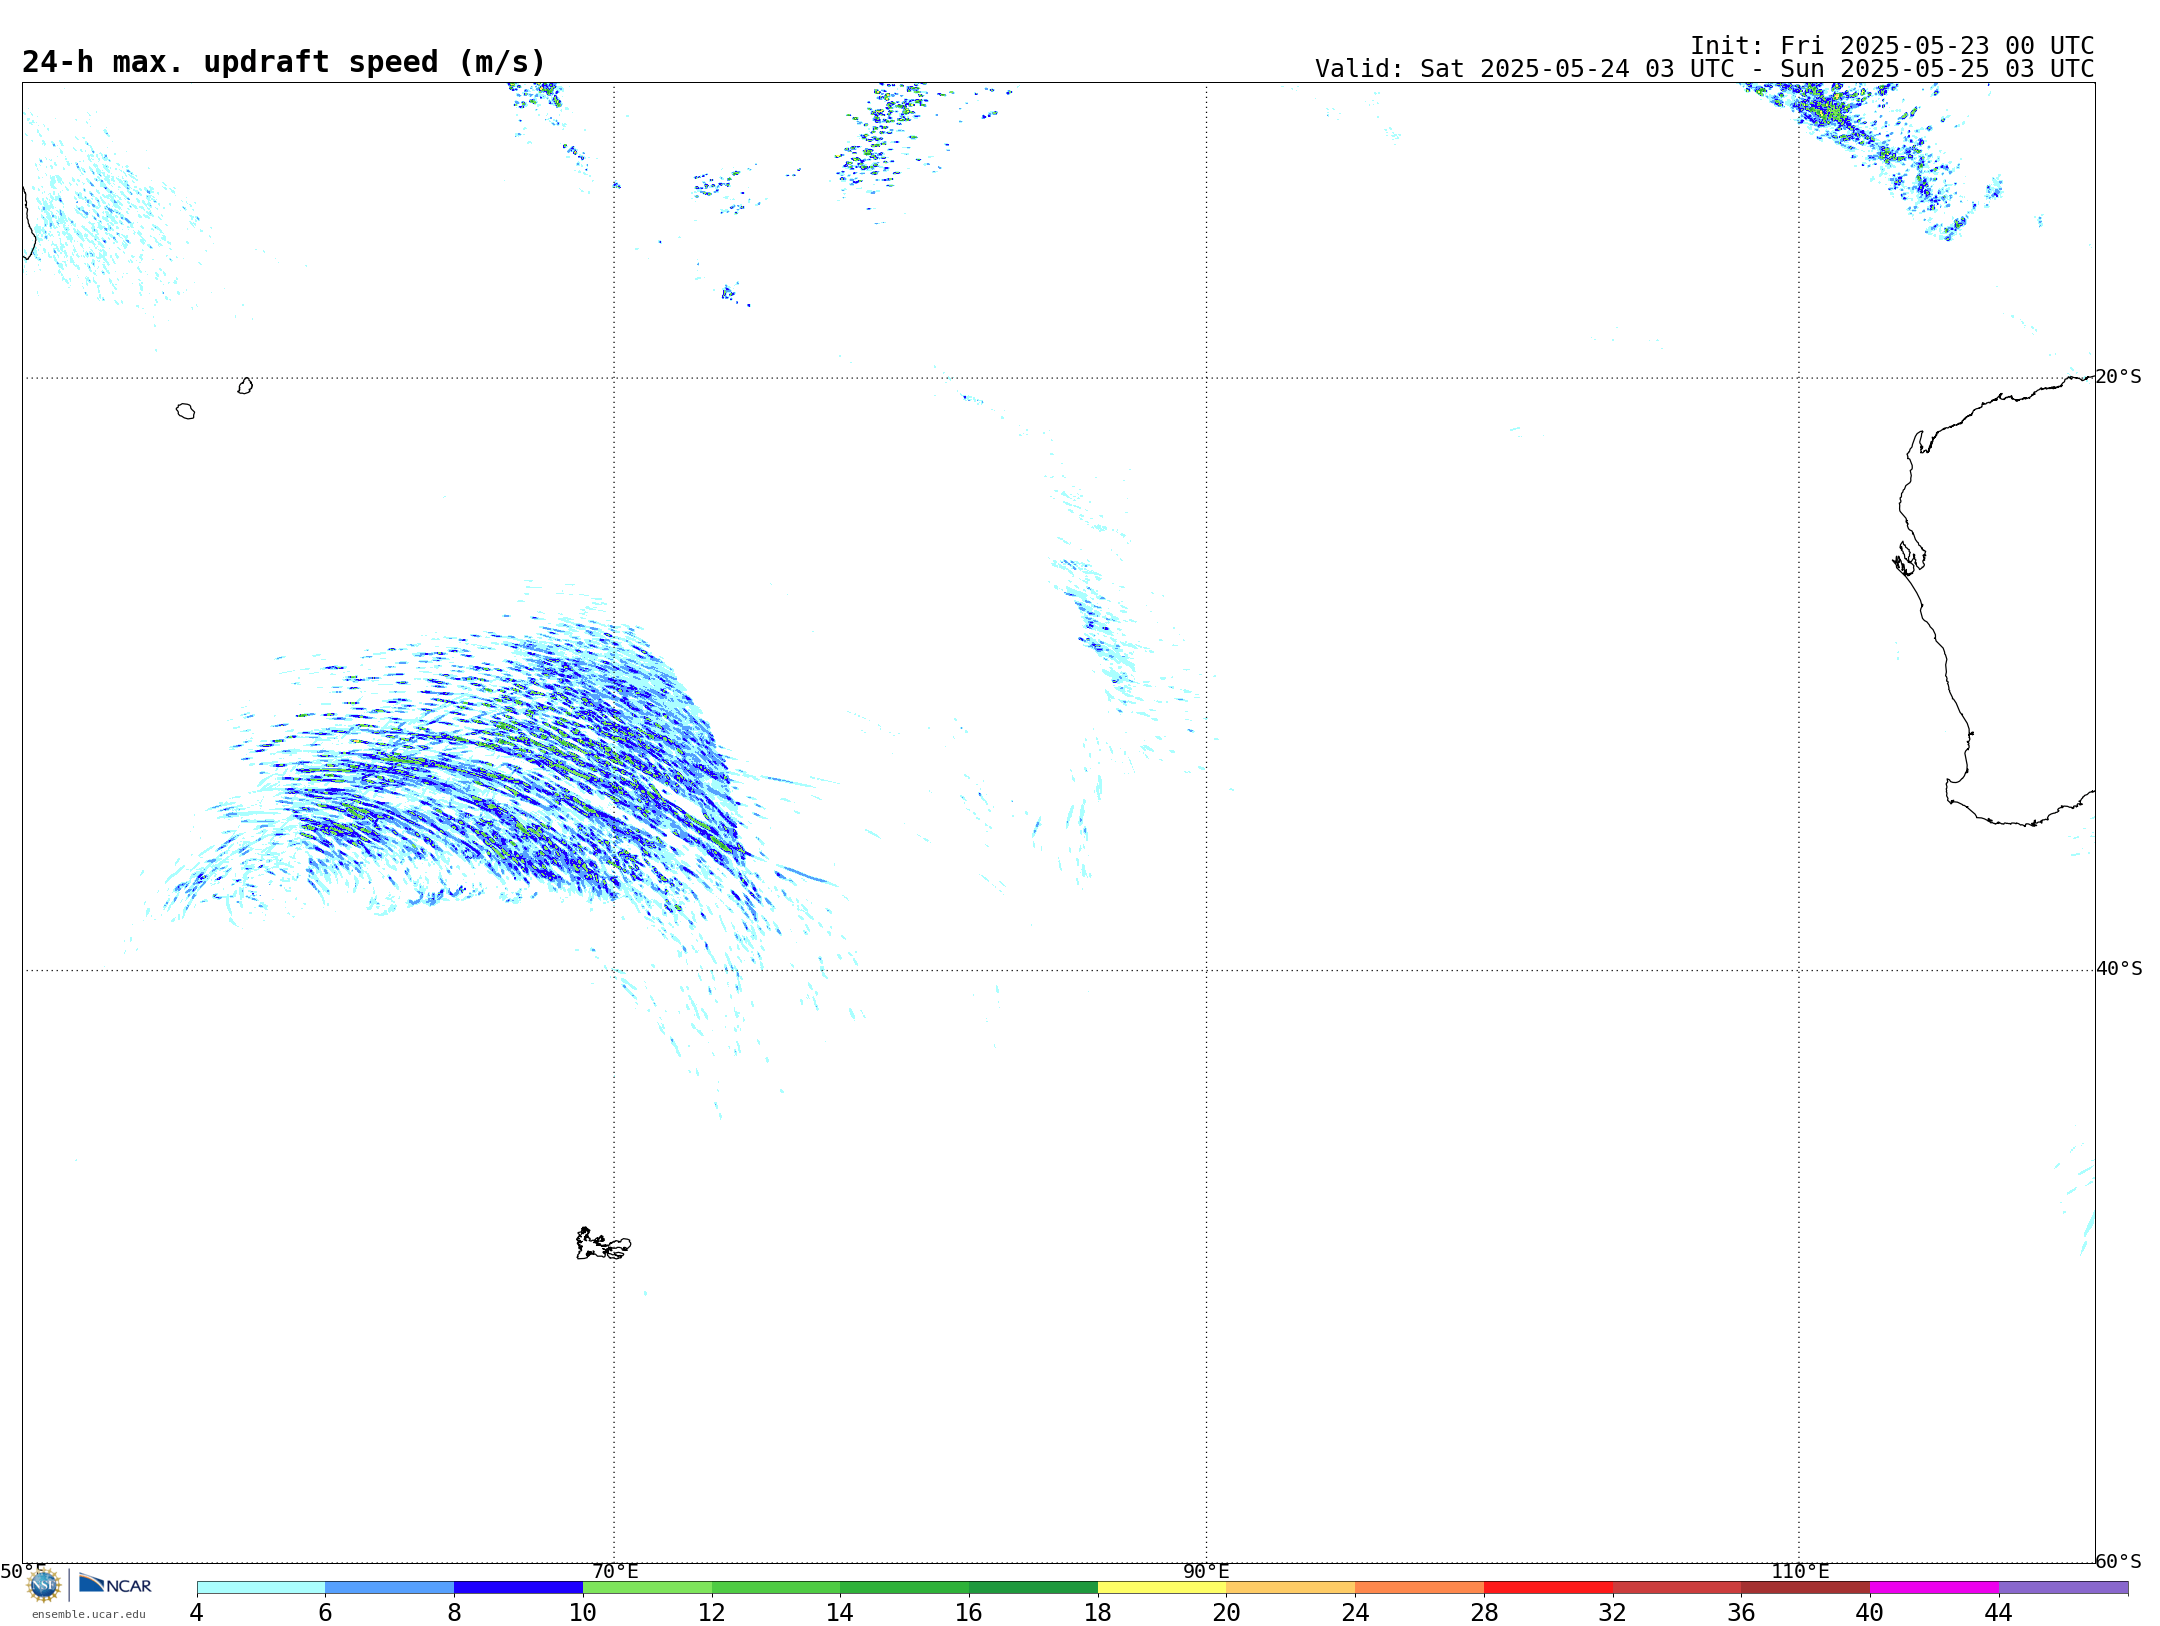Click the Mauritius island outline
The height and width of the screenshot is (1626, 2160).
coord(245,386)
